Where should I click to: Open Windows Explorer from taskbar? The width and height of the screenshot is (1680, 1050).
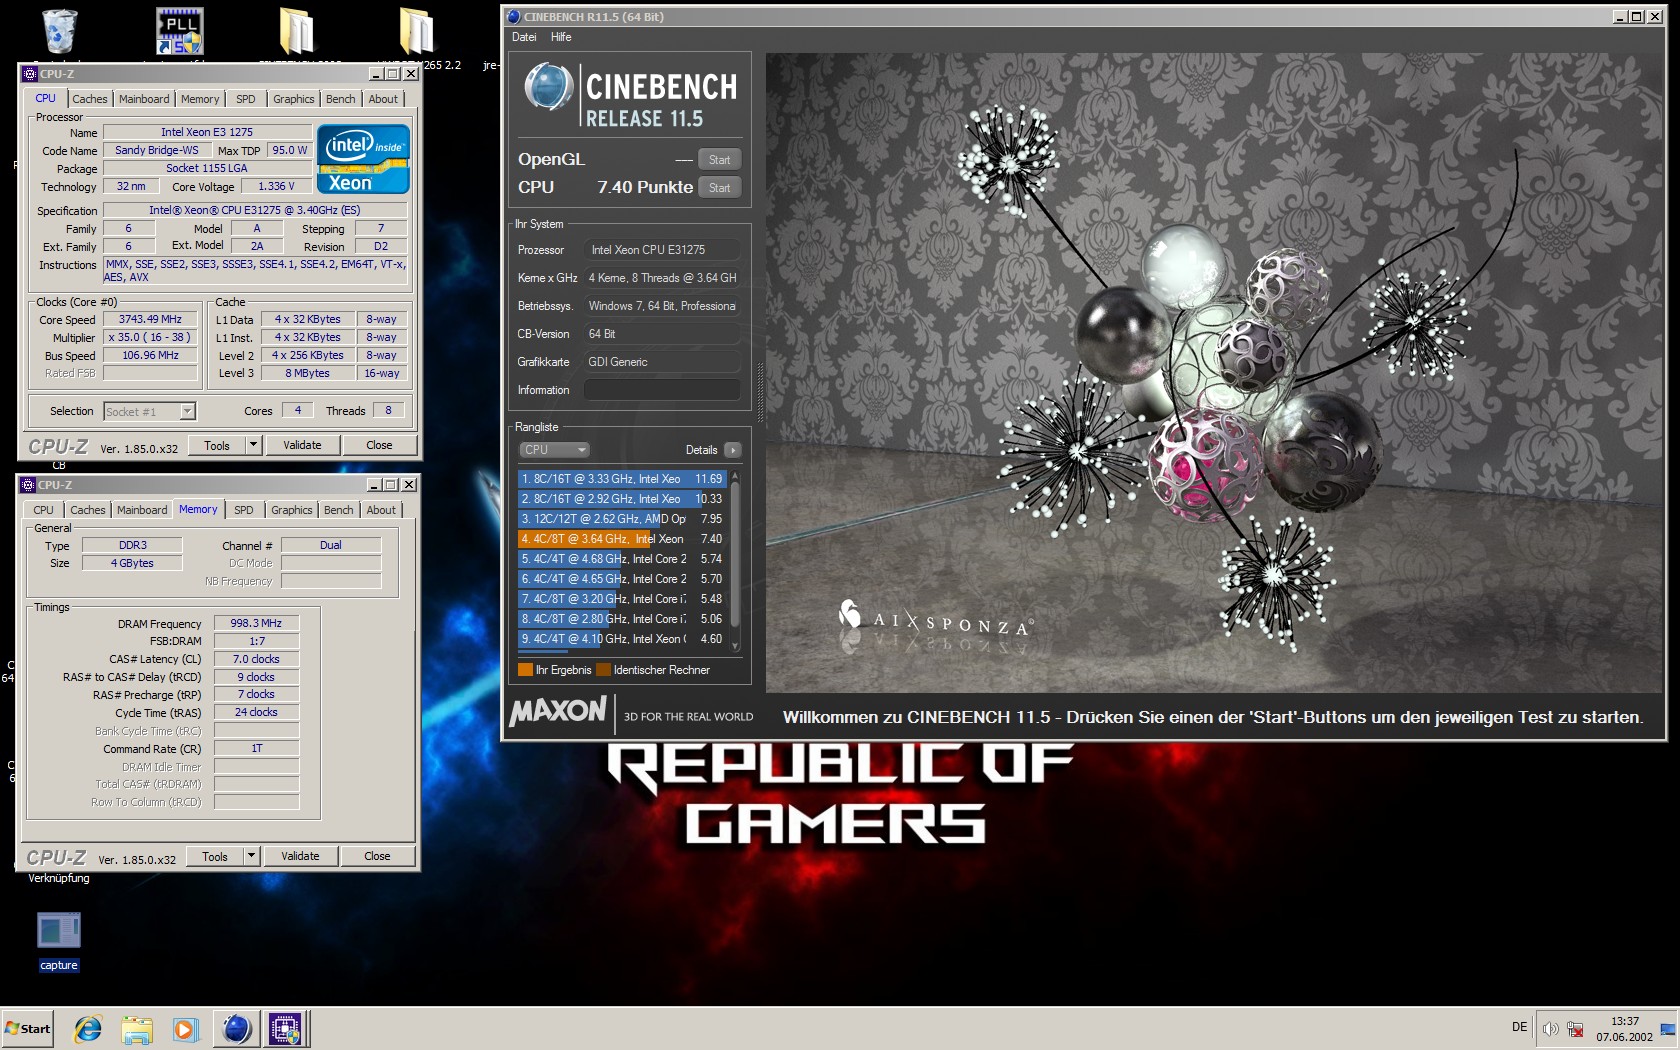[x=137, y=1028]
